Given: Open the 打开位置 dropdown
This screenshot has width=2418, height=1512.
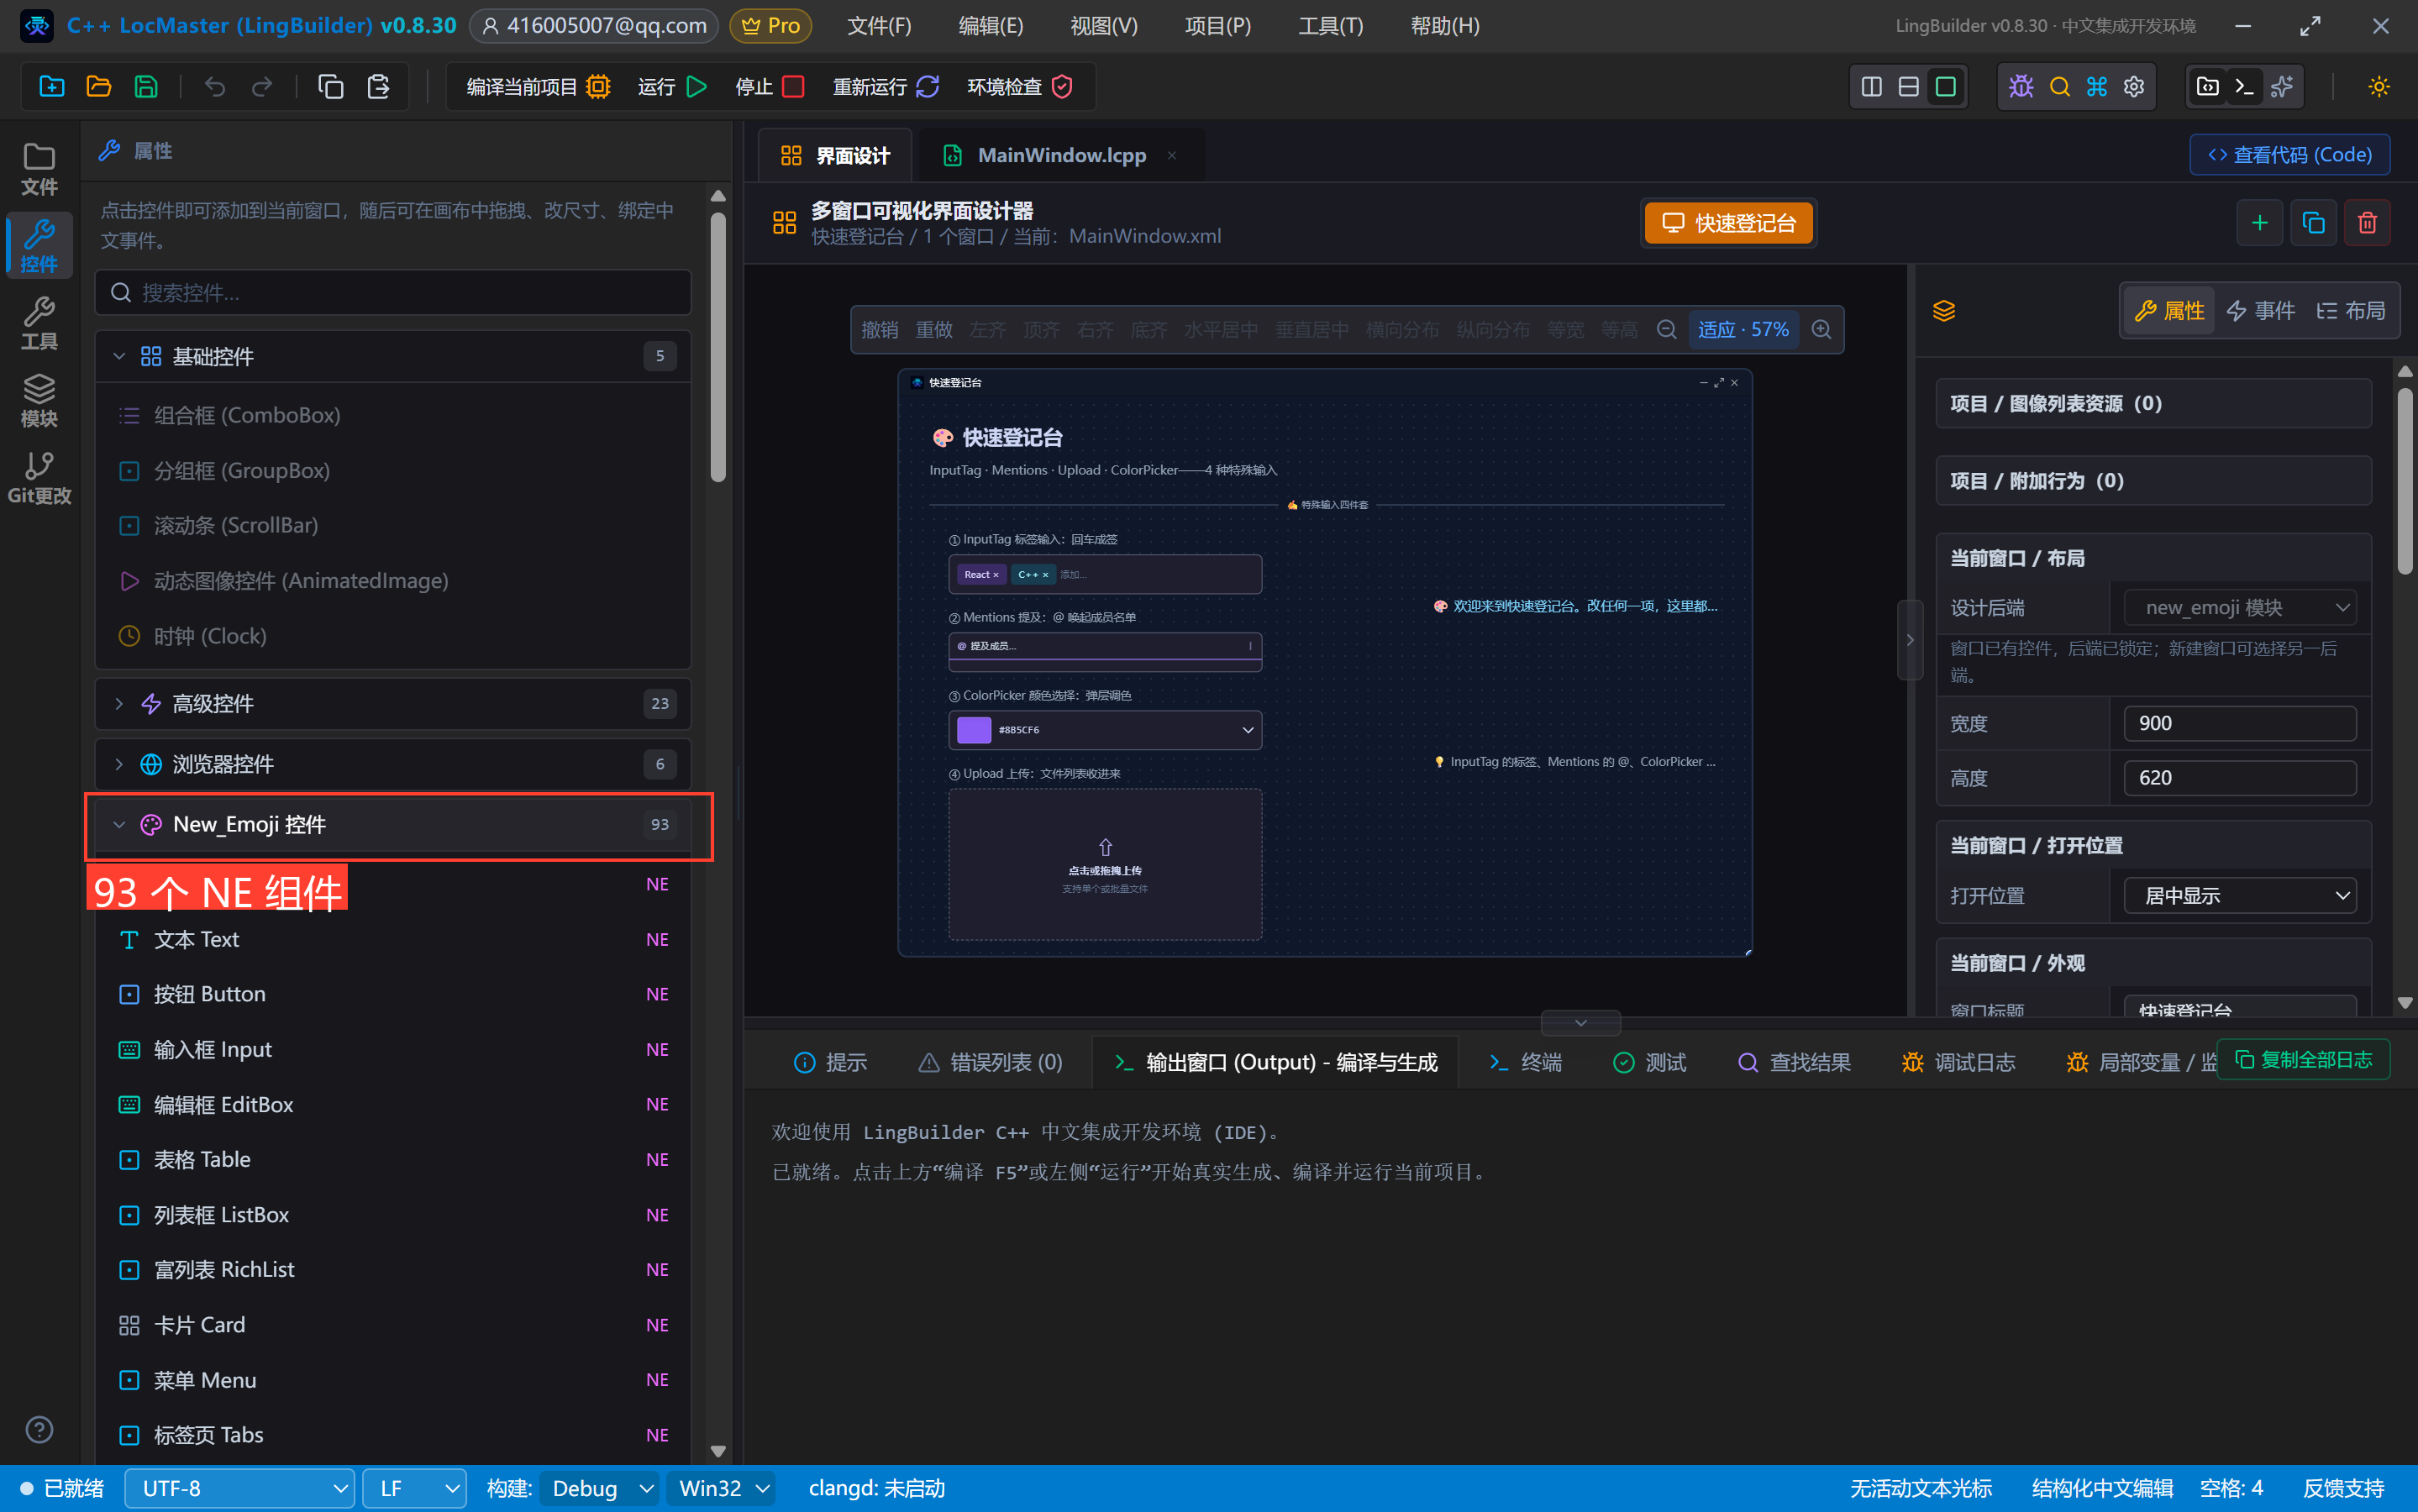Looking at the screenshot, I should pos(2239,896).
